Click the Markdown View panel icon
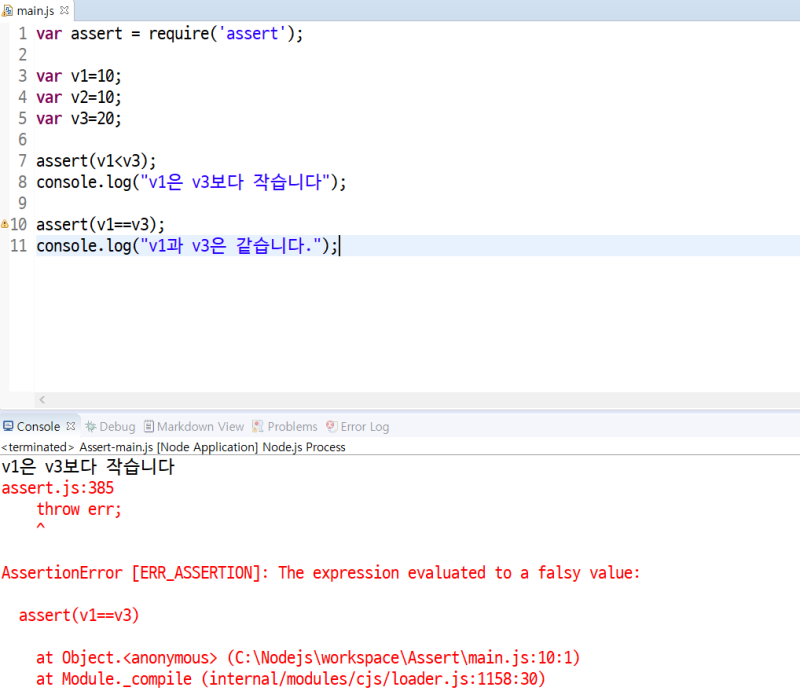The image size is (800, 691). [x=151, y=426]
